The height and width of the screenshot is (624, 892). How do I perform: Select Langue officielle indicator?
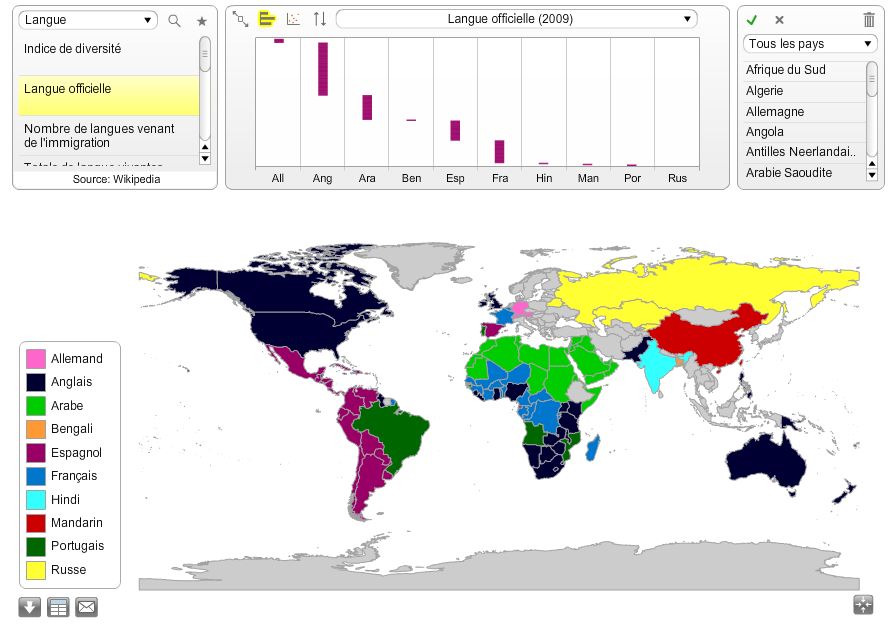tap(109, 96)
